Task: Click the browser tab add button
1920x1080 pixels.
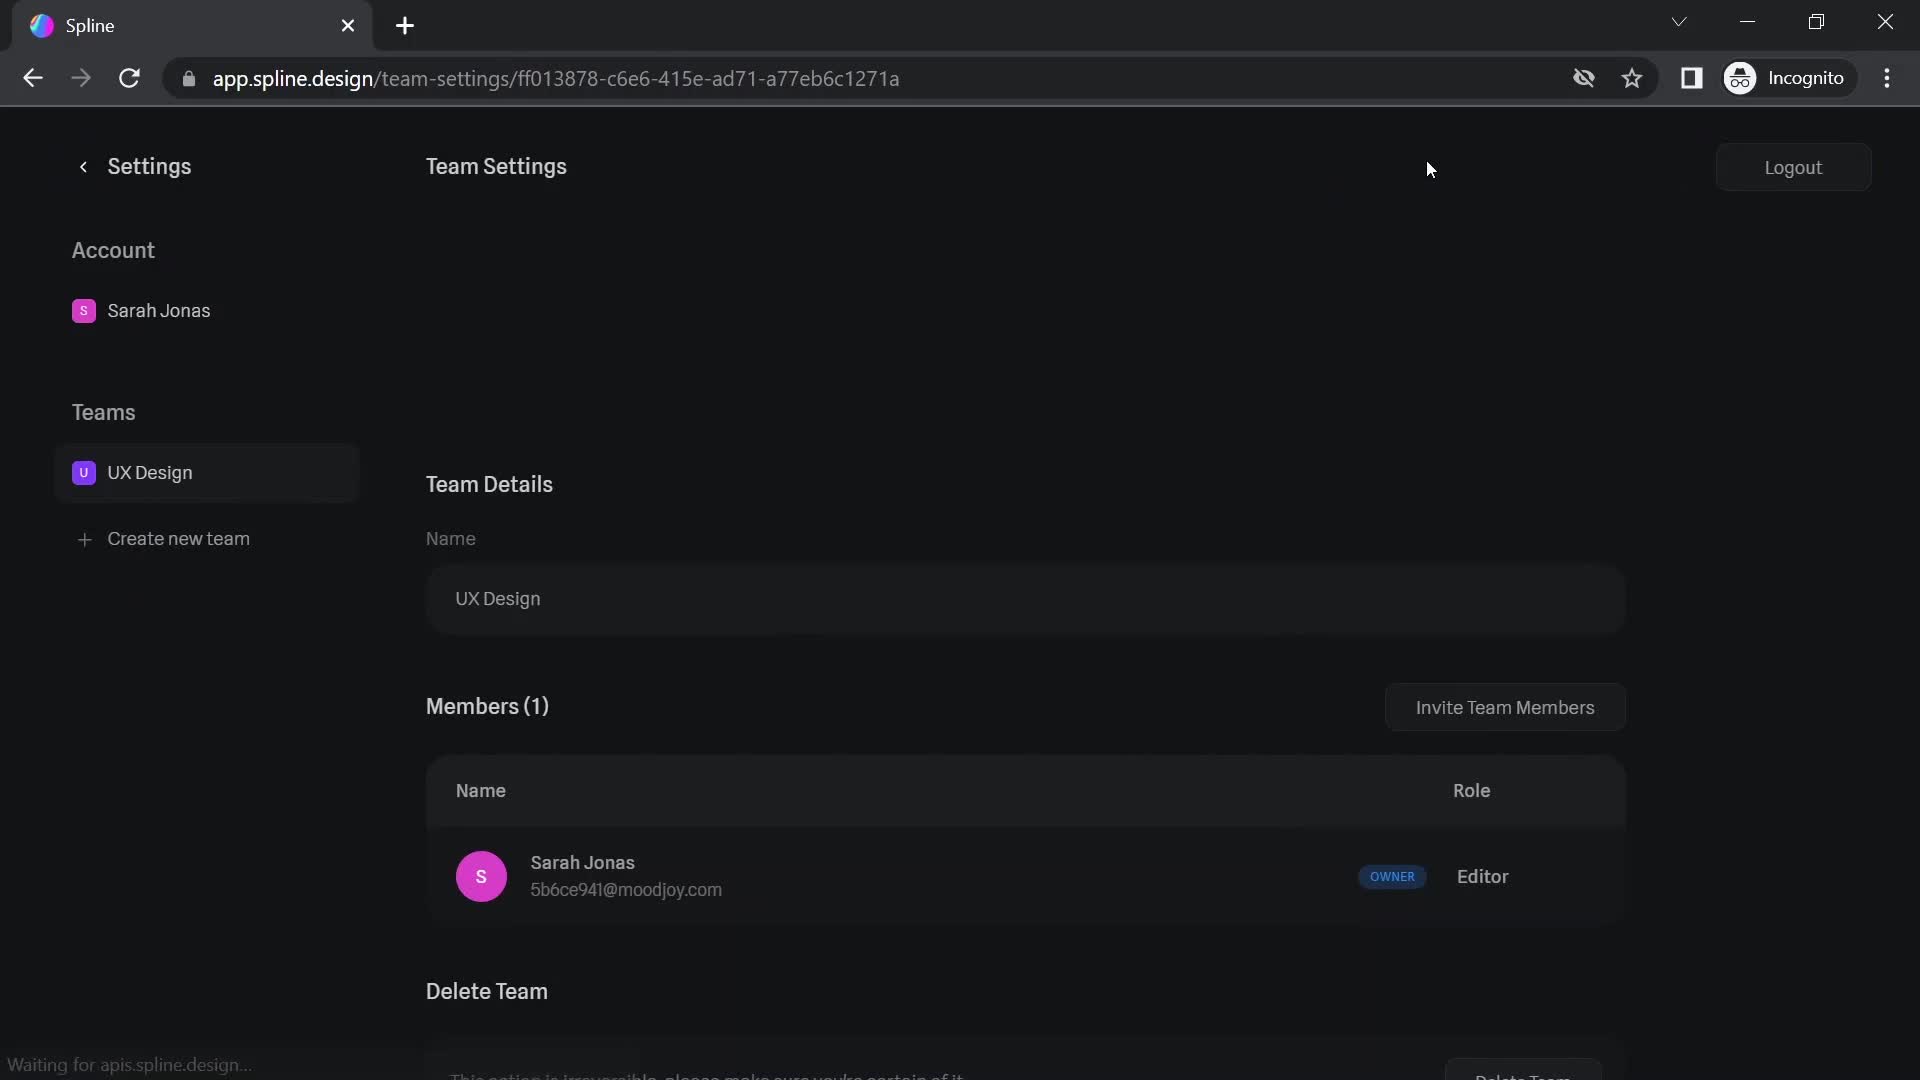Action: [x=404, y=26]
